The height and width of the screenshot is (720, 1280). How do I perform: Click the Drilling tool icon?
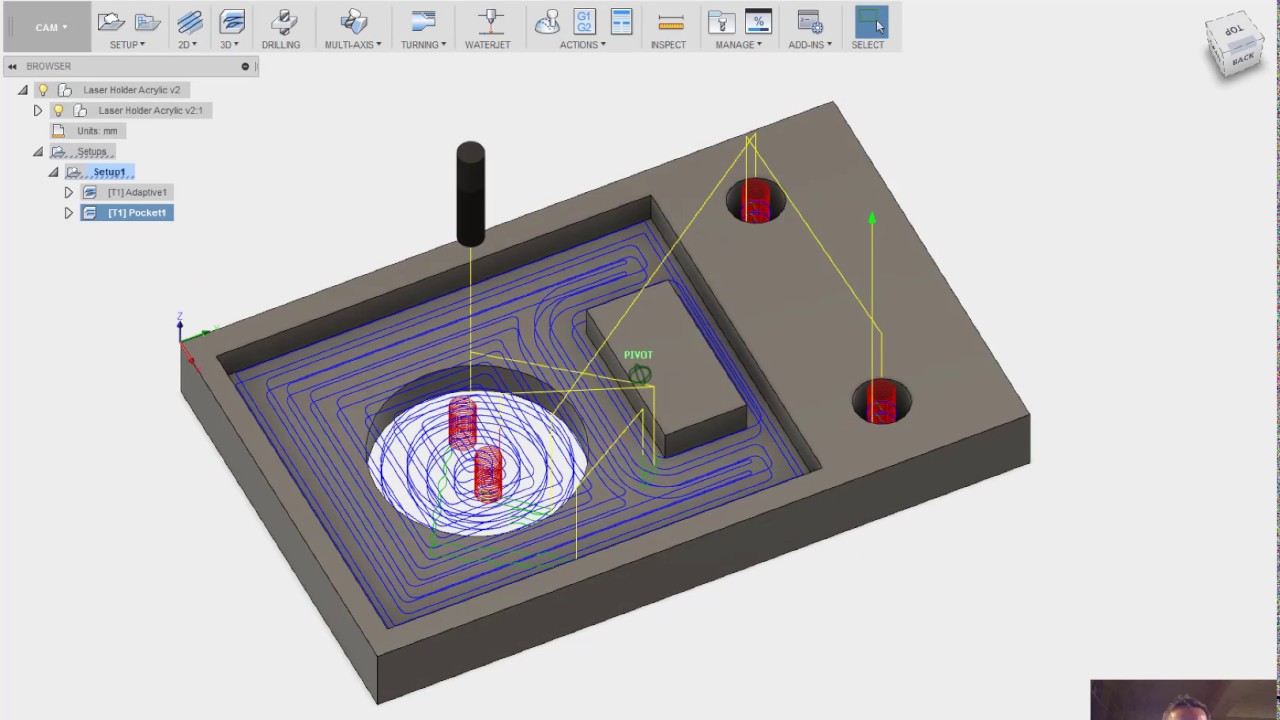[283, 22]
